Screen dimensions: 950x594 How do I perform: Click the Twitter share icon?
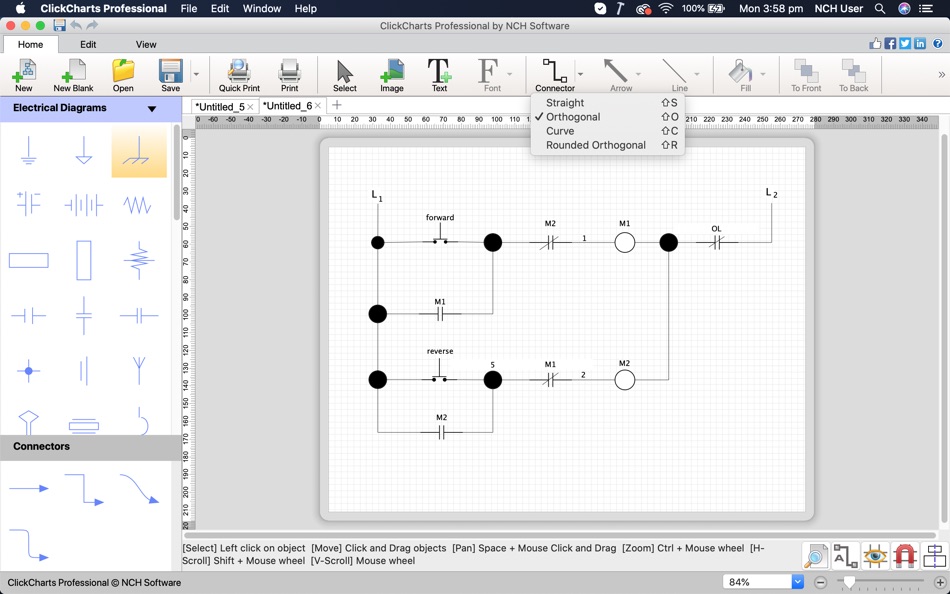coord(905,44)
